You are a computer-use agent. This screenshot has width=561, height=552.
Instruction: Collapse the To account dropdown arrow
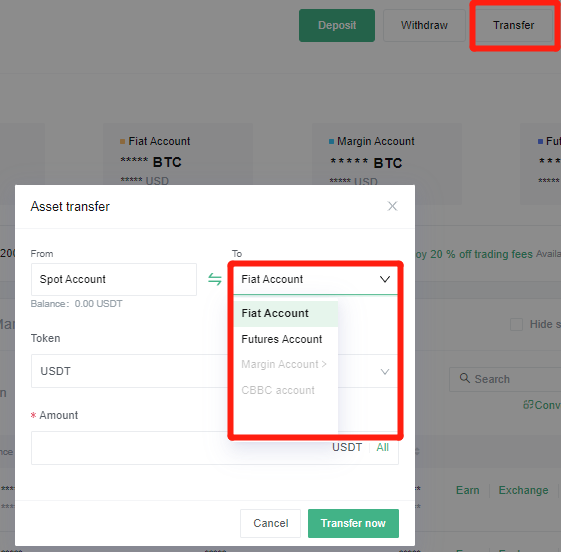[385, 279]
